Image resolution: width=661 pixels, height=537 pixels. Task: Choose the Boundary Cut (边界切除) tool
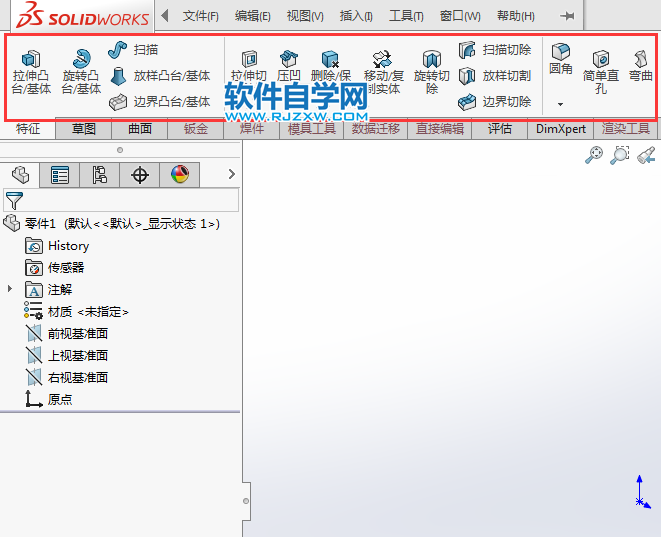click(495, 102)
